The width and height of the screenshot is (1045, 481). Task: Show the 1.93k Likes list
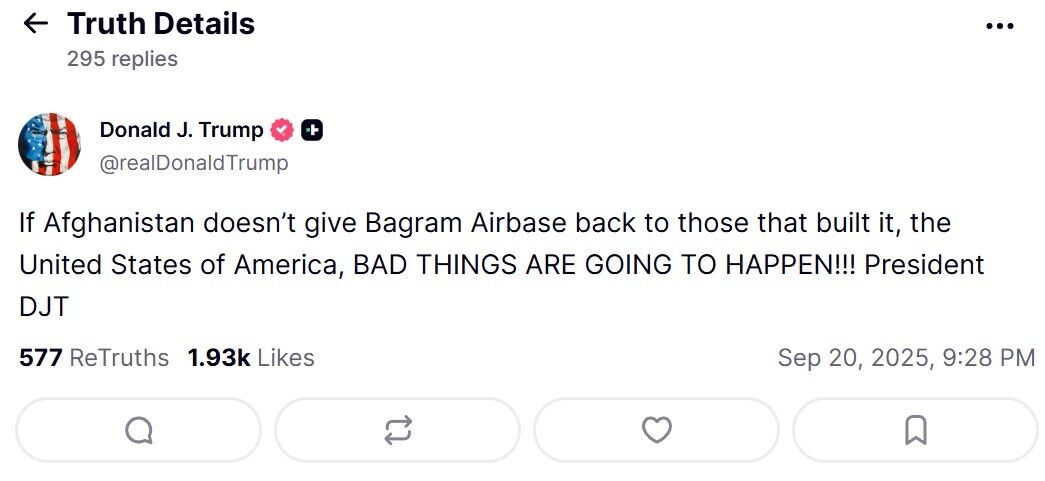coord(251,357)
